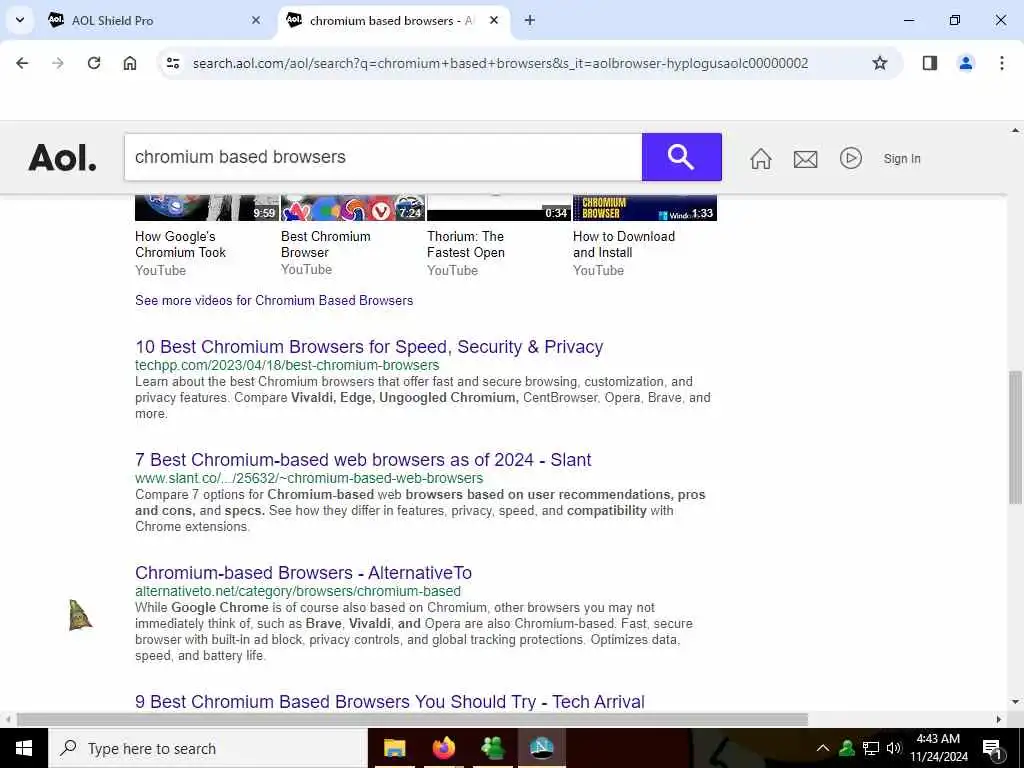The width and height of the screenshot is (1024, 768).
Task: Open File Explorer from the taskbar
Action: [x=394, y=748]
